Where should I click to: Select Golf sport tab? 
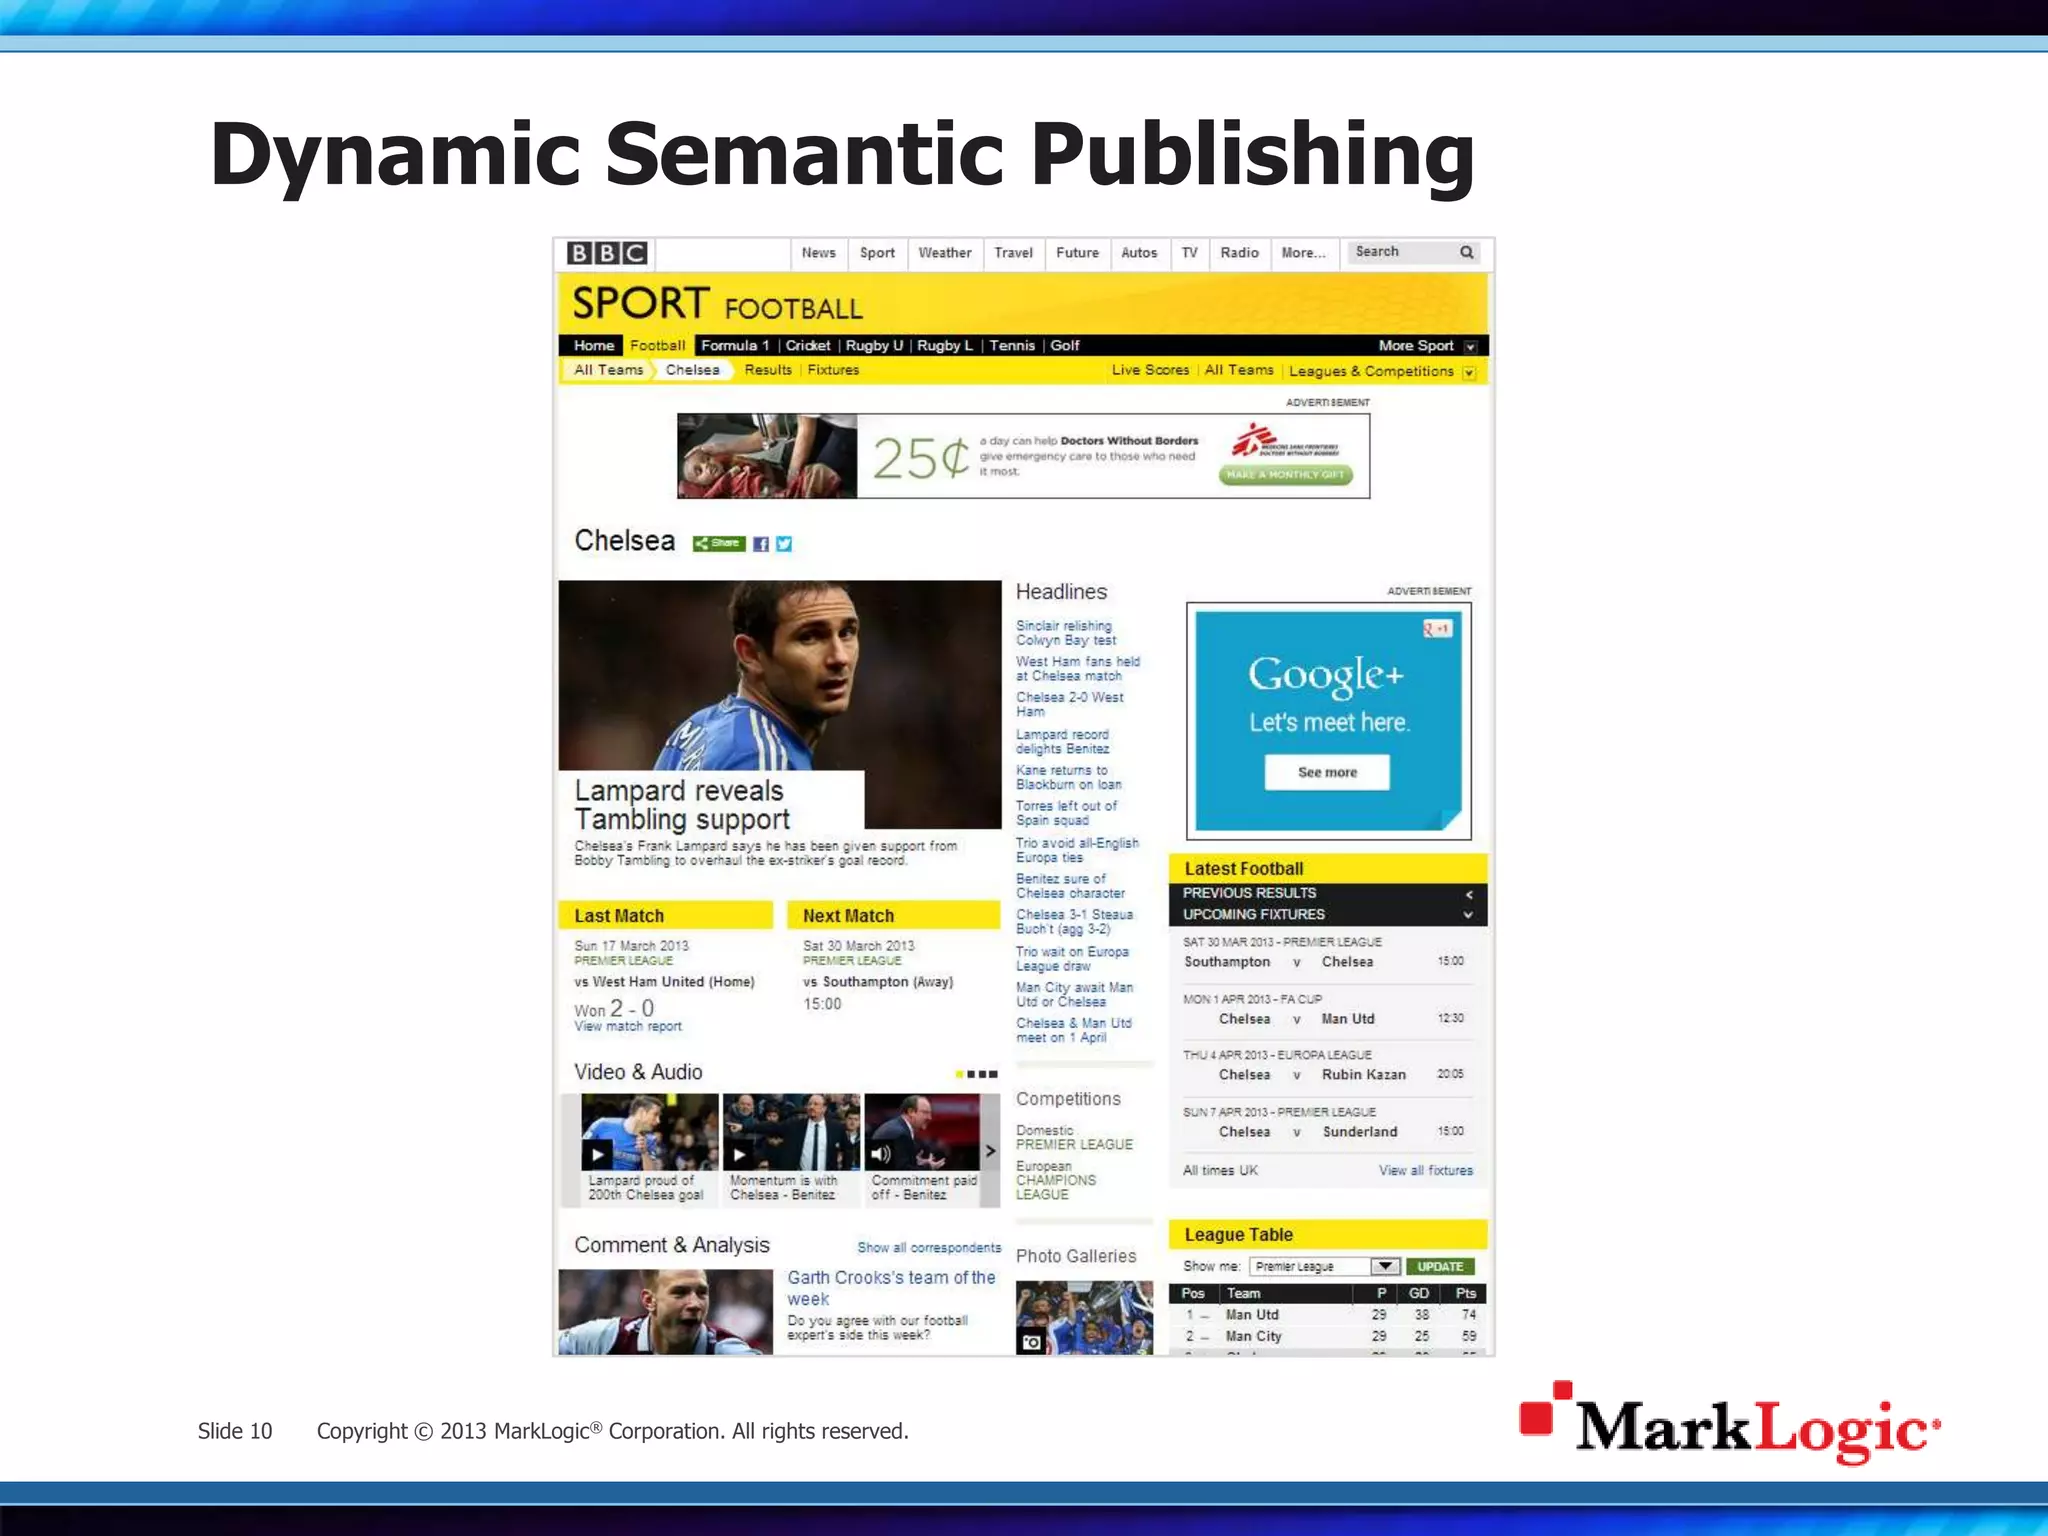[x=1065, y=346]
